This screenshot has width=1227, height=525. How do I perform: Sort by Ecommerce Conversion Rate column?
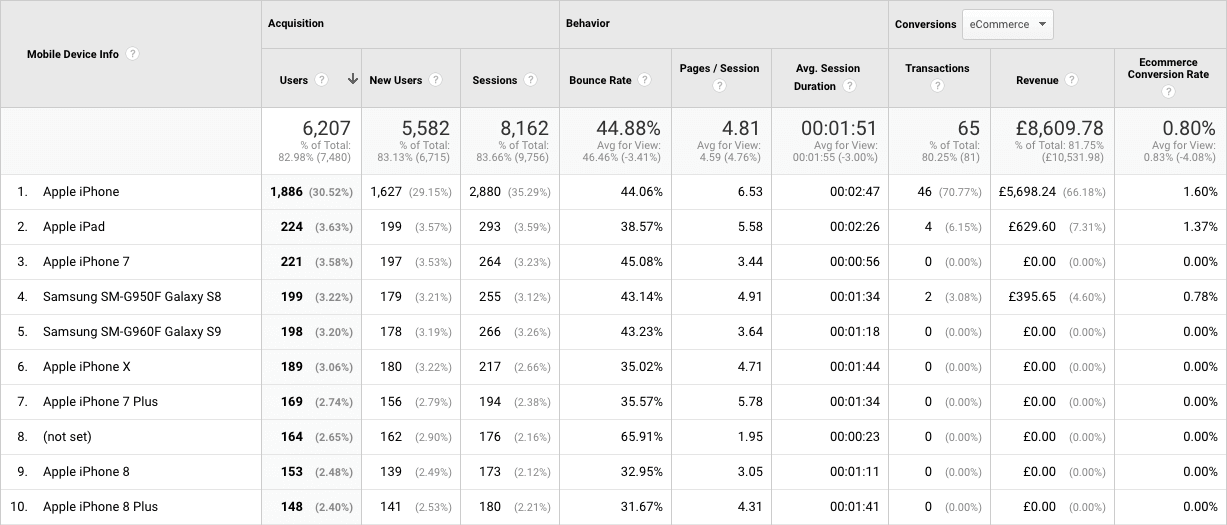[1168, 68]
